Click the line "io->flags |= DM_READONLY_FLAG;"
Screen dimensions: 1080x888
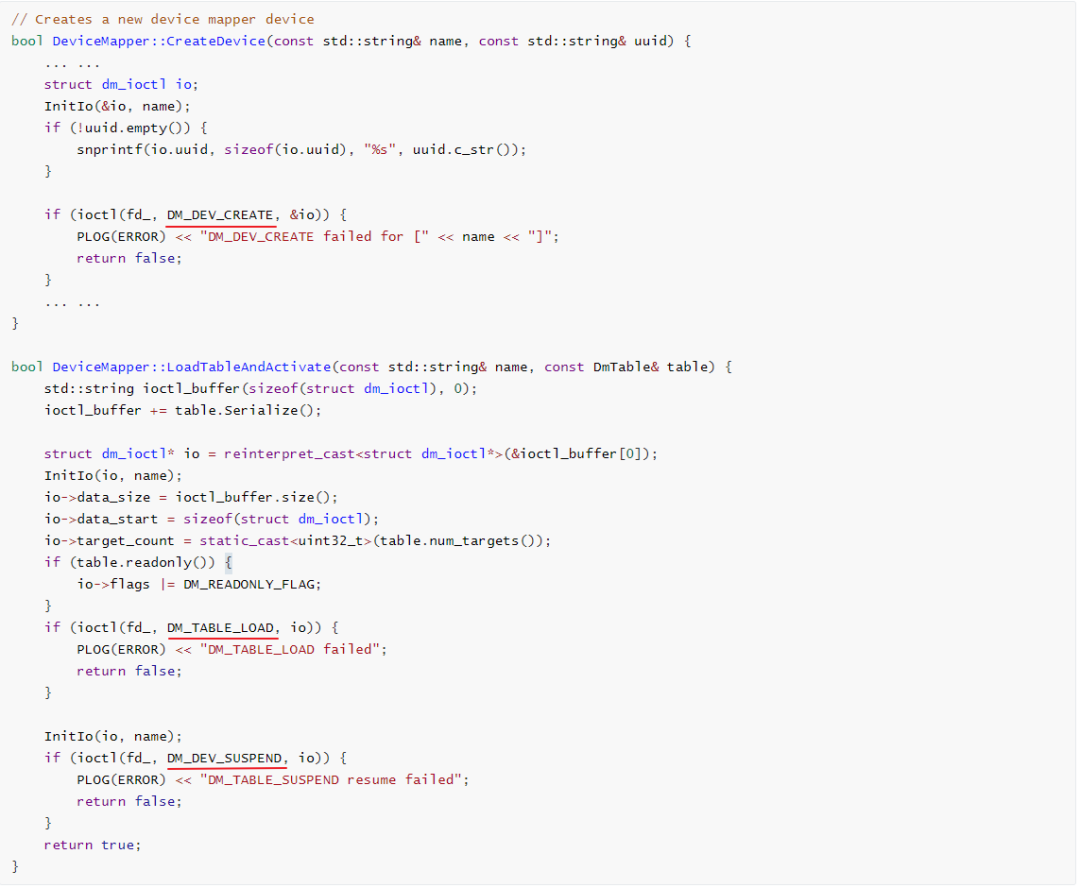point(199,585)
